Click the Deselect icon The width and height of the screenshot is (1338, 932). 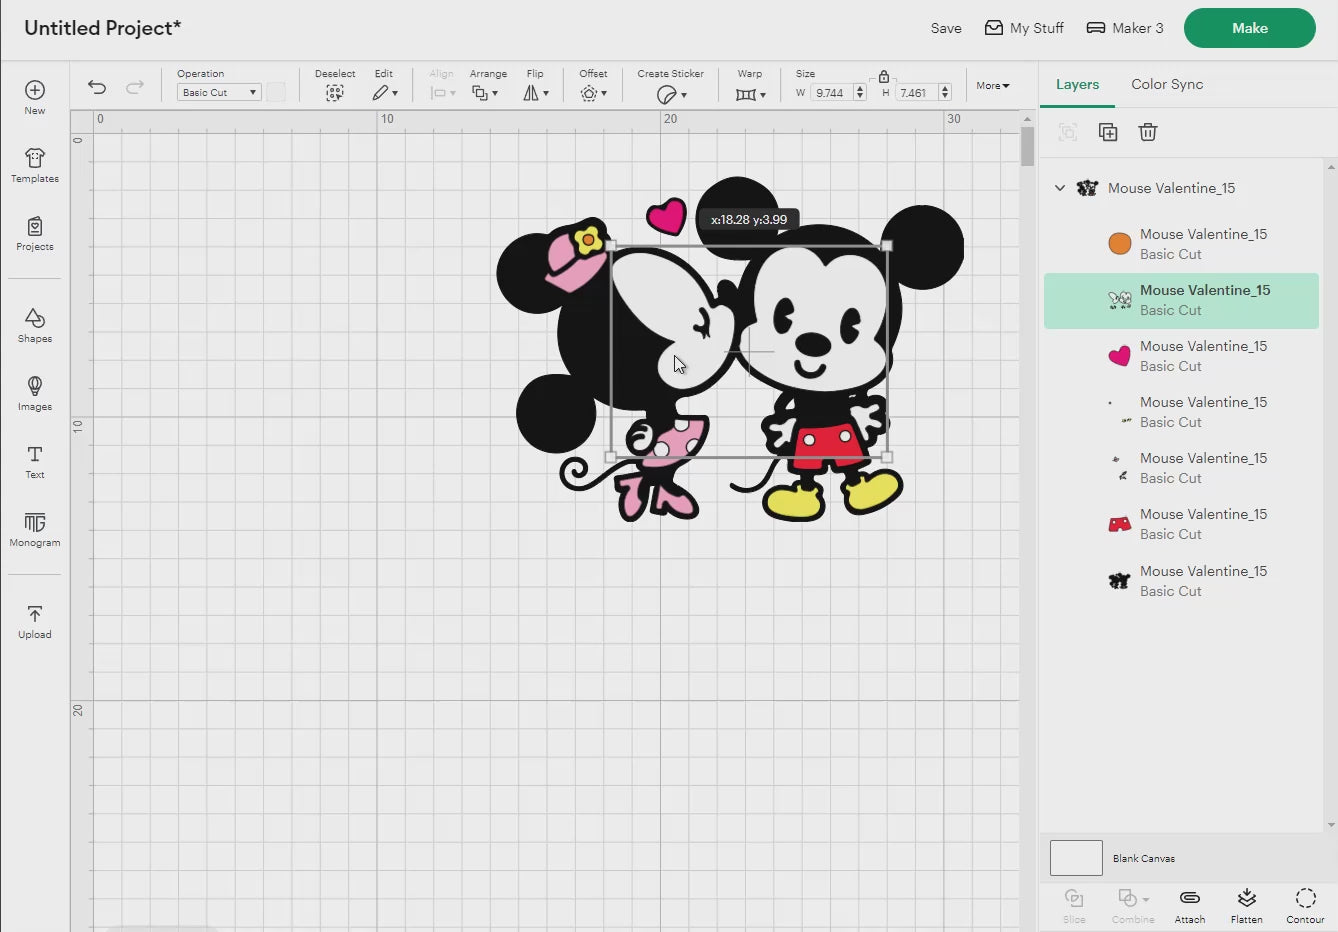click(335, 93)
